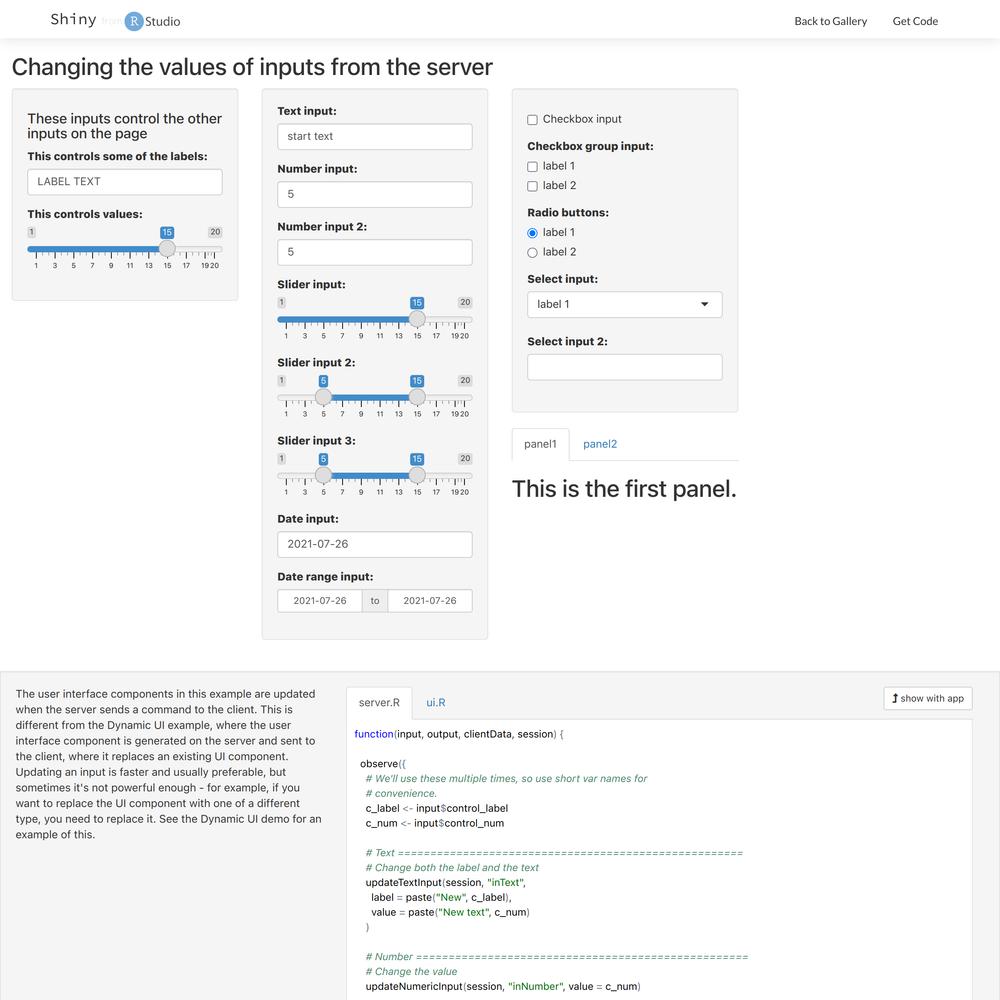Click the Back to Gallery link
Screen dimensions: 1000x1000
coord(830,21)
